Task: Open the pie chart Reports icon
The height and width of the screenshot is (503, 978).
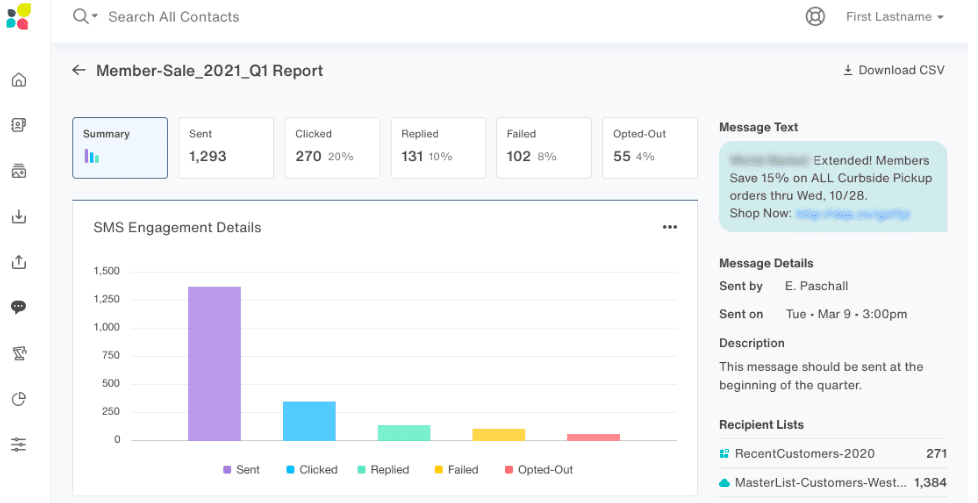Action: tap(19, 399)
